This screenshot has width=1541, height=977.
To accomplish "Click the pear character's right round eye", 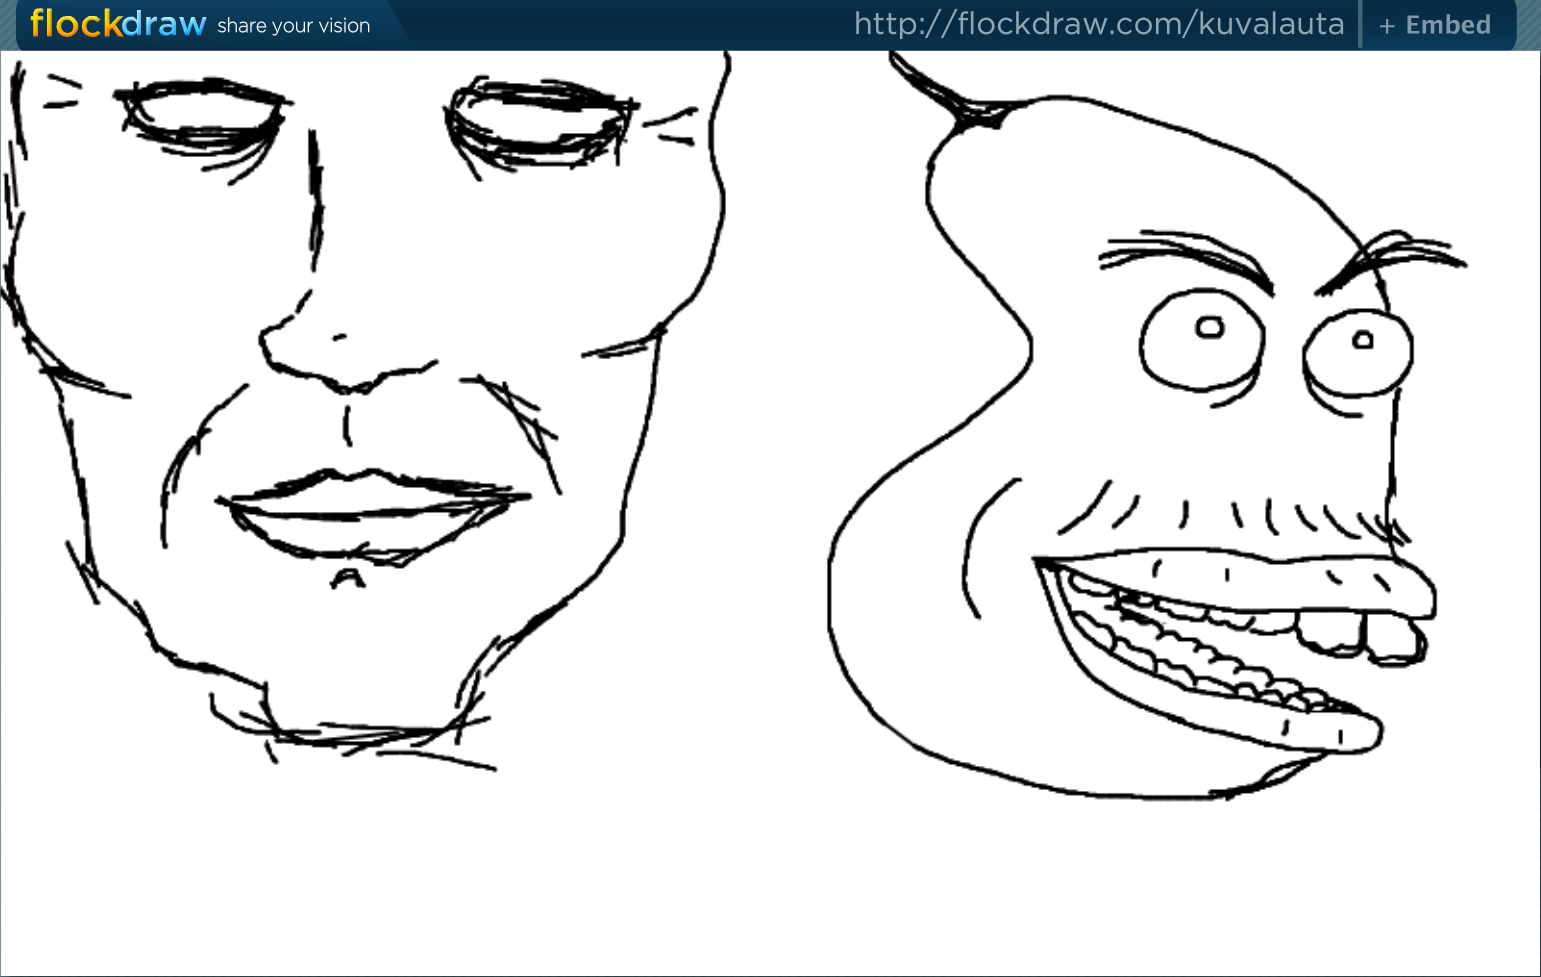I will (1357, 352).
